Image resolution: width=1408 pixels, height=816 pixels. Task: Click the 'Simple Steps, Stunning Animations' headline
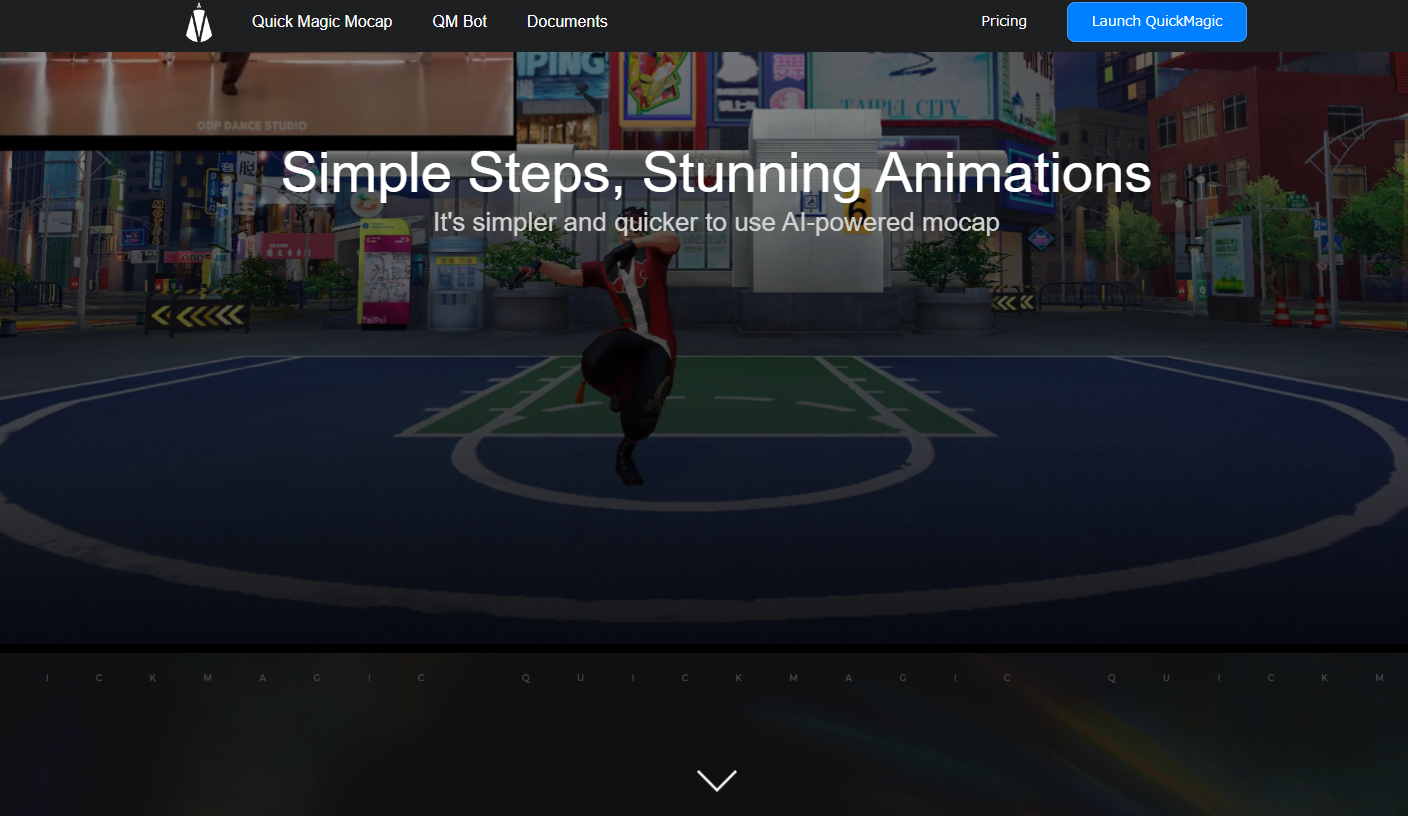[716, 173]
